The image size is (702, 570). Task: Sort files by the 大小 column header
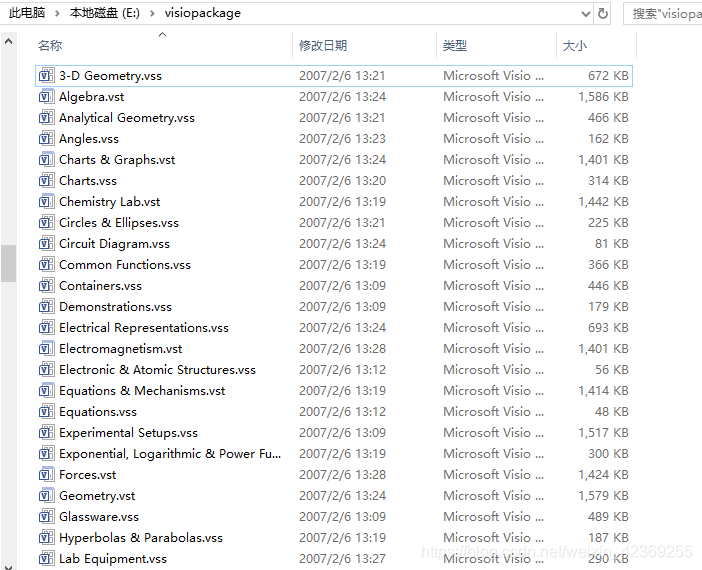(574, 46)
